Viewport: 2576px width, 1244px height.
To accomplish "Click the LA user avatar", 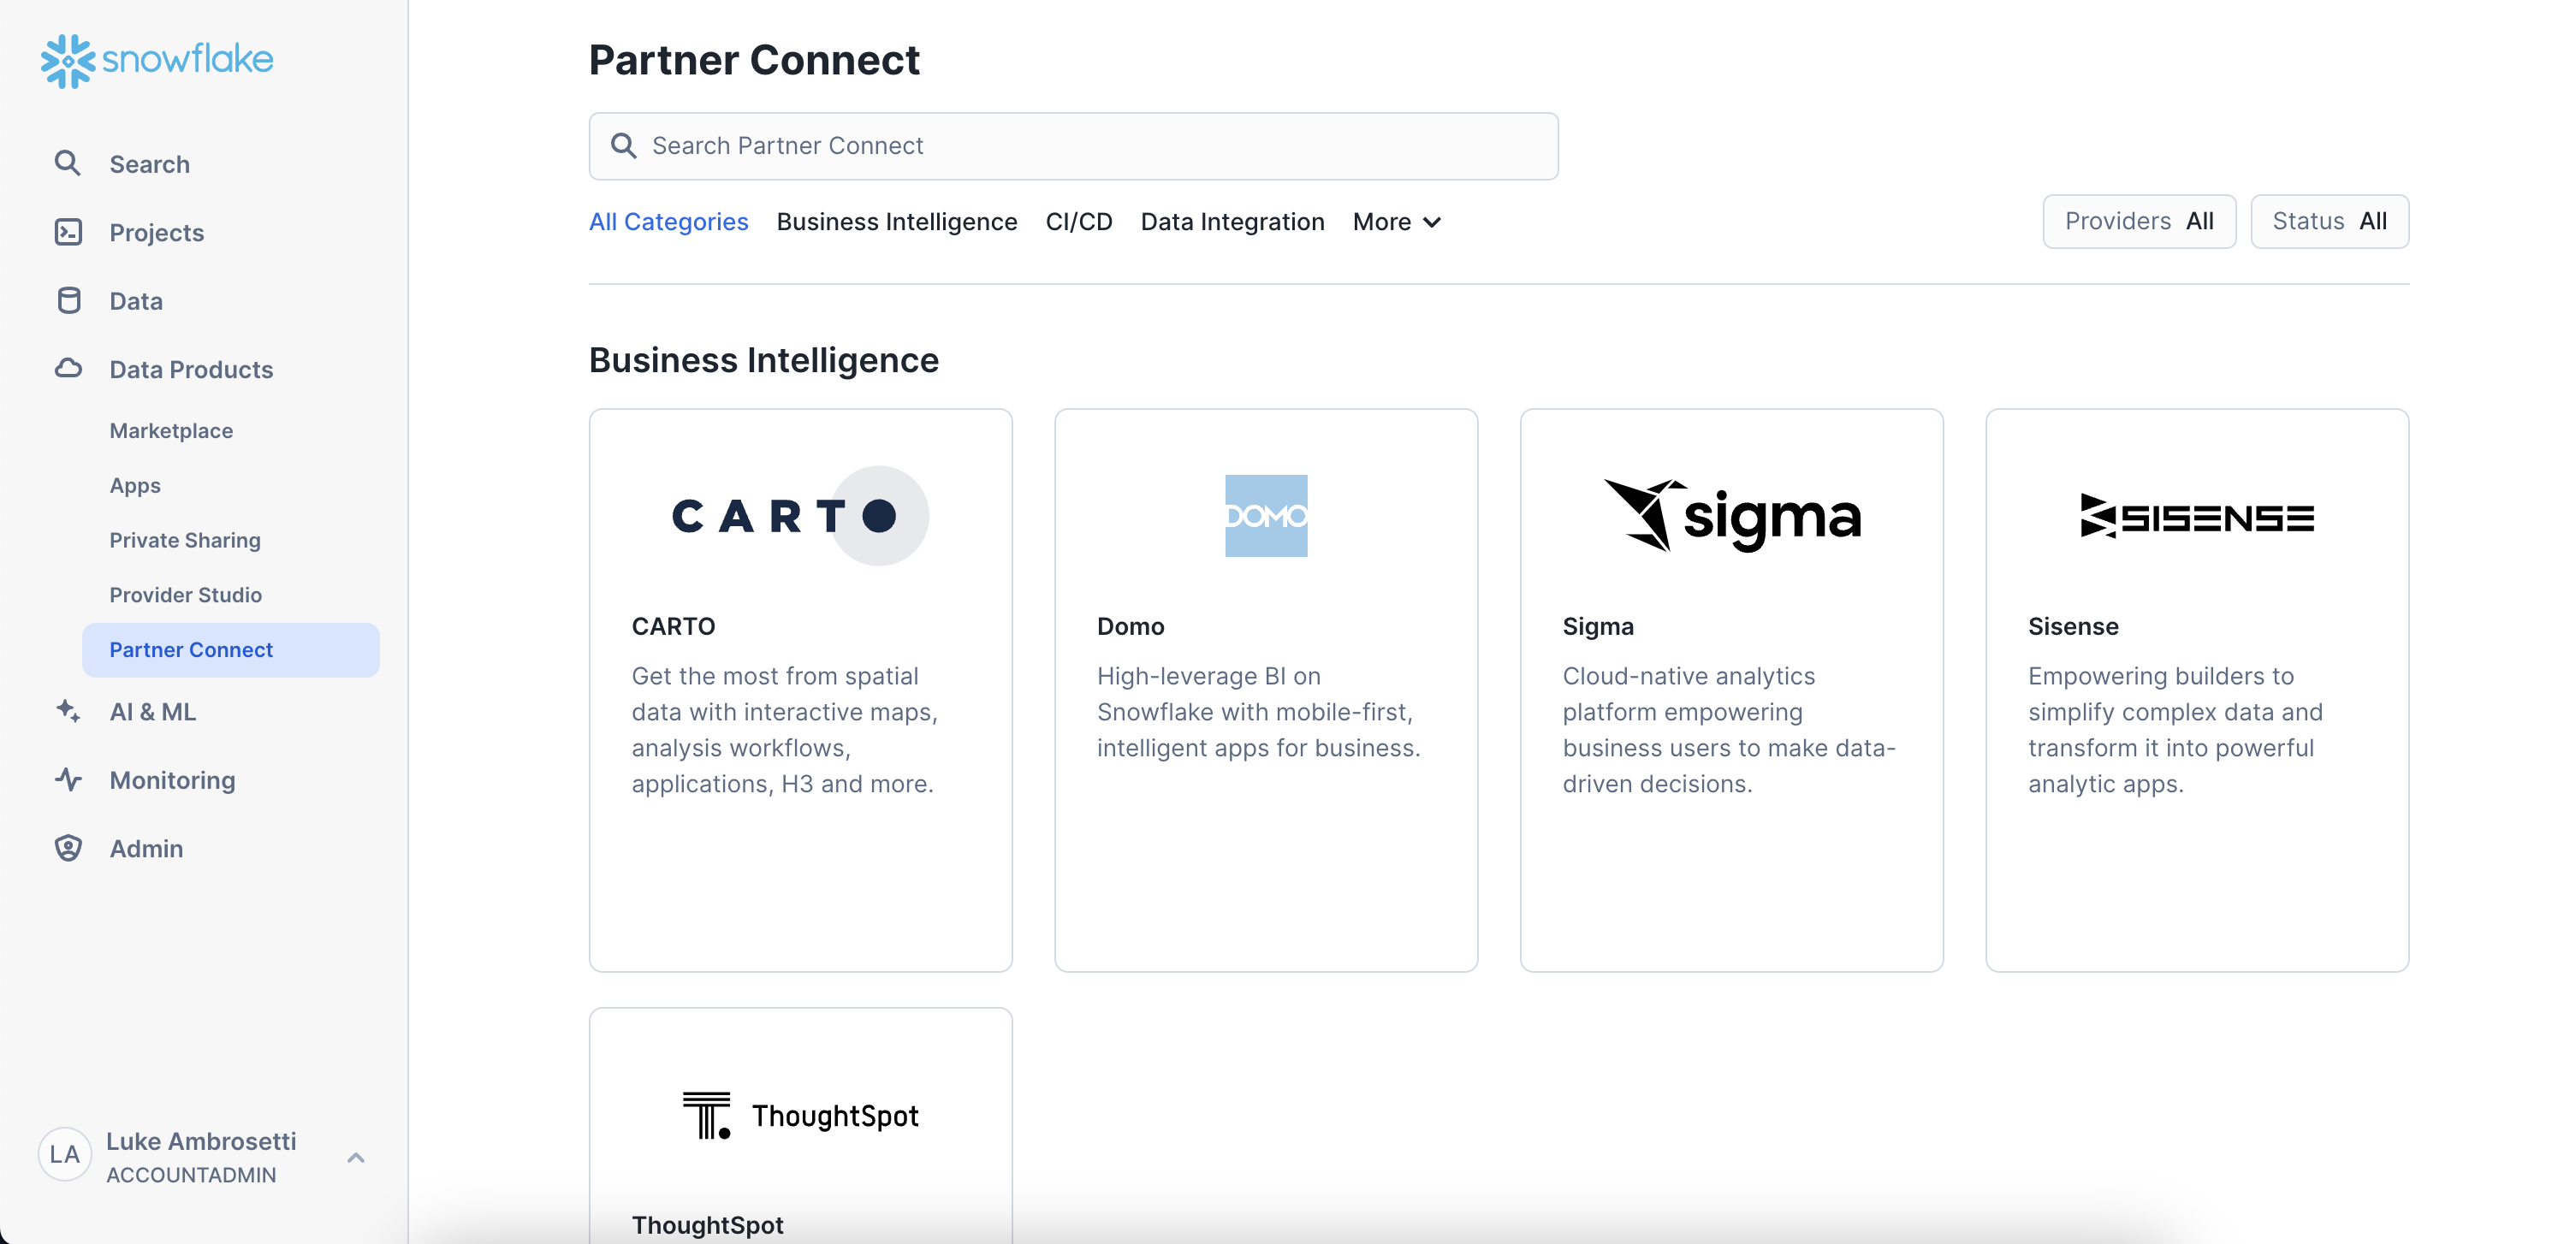I will pos(65,1155).
